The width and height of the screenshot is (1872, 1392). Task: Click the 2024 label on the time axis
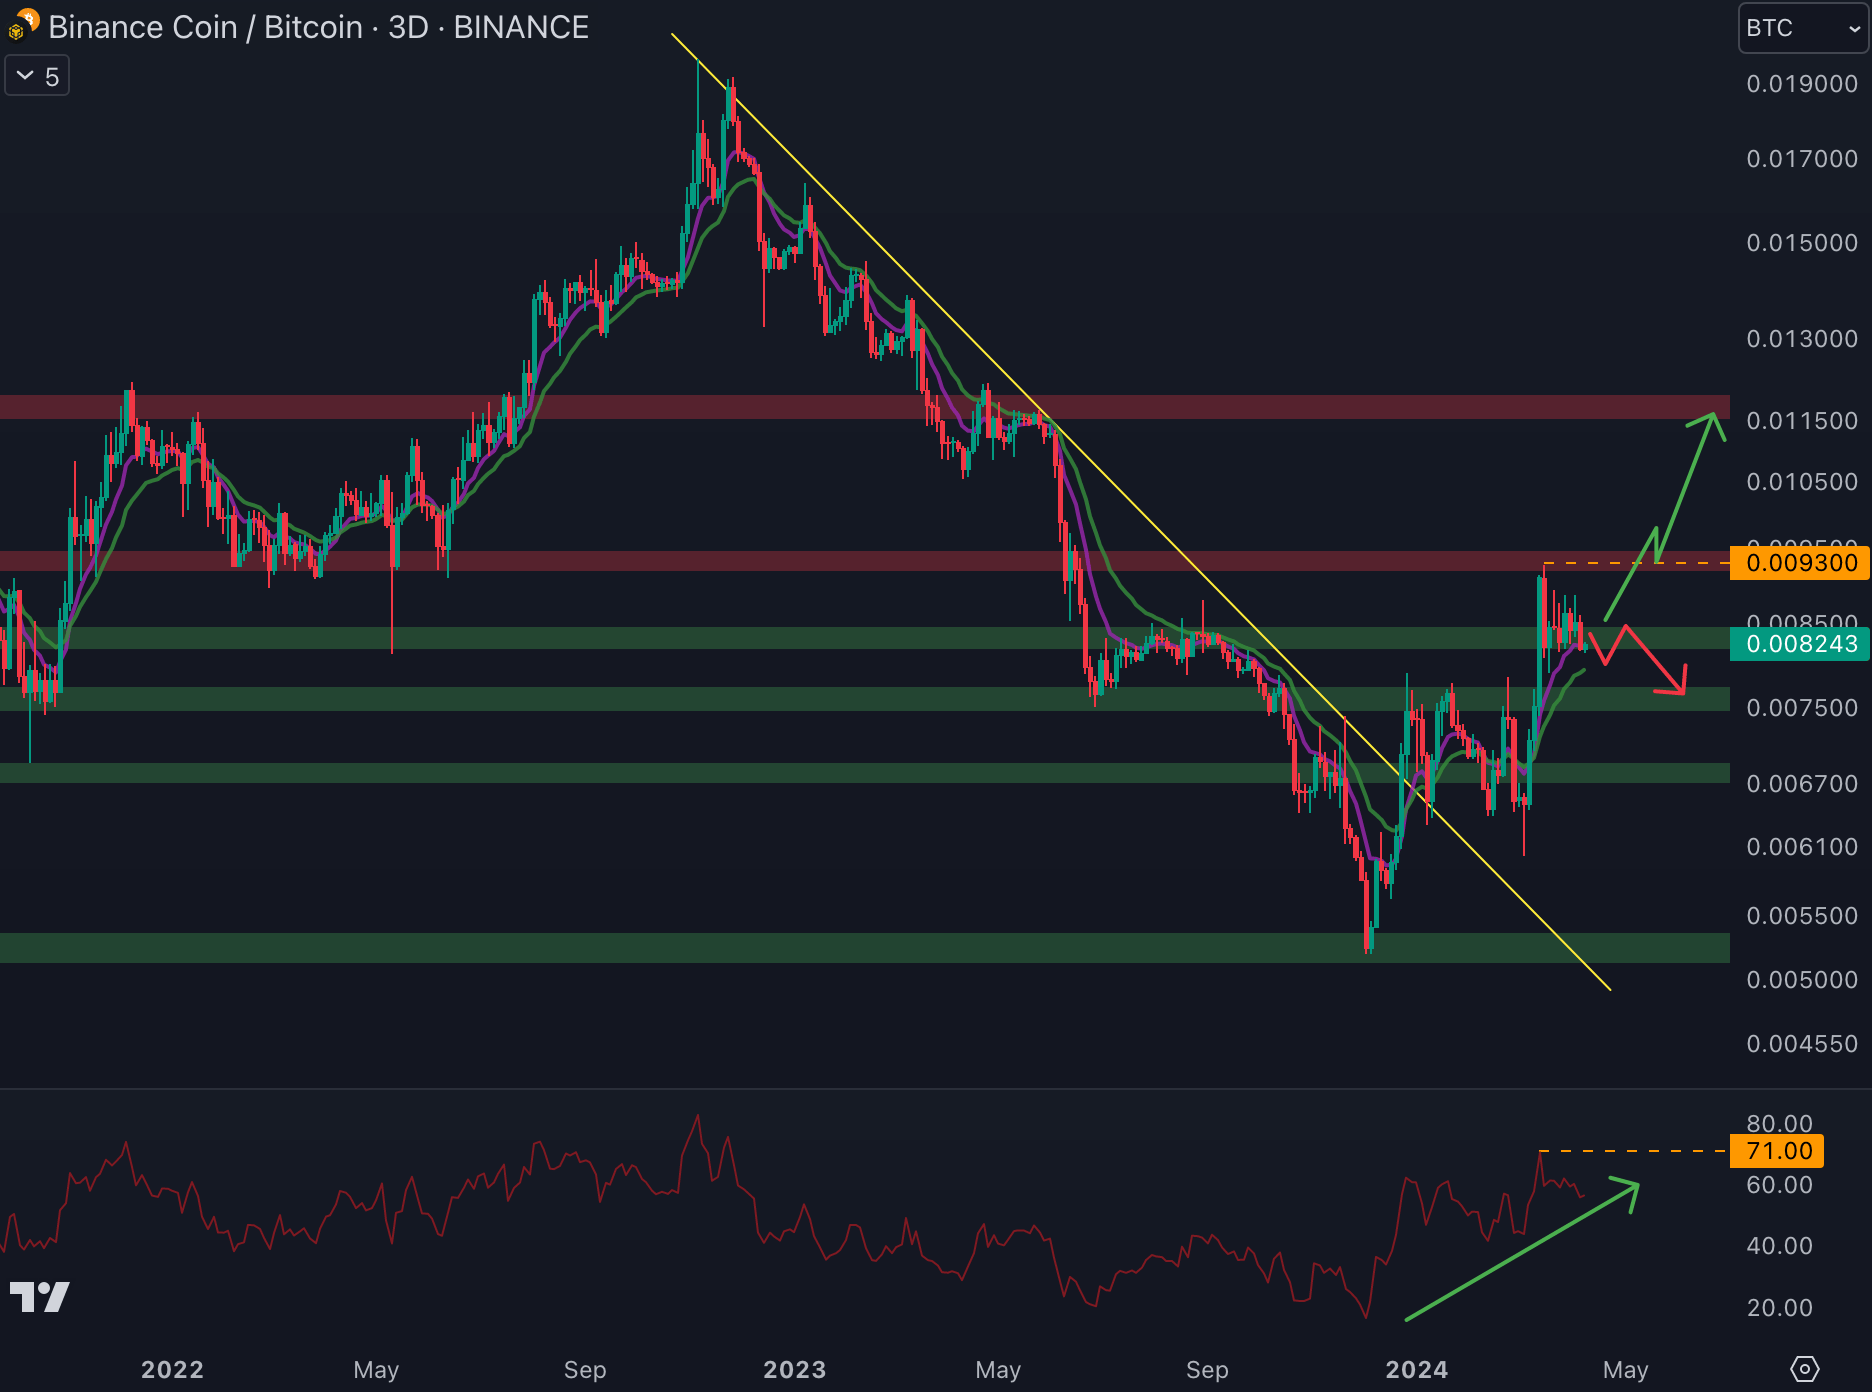coord(1416,1369)
